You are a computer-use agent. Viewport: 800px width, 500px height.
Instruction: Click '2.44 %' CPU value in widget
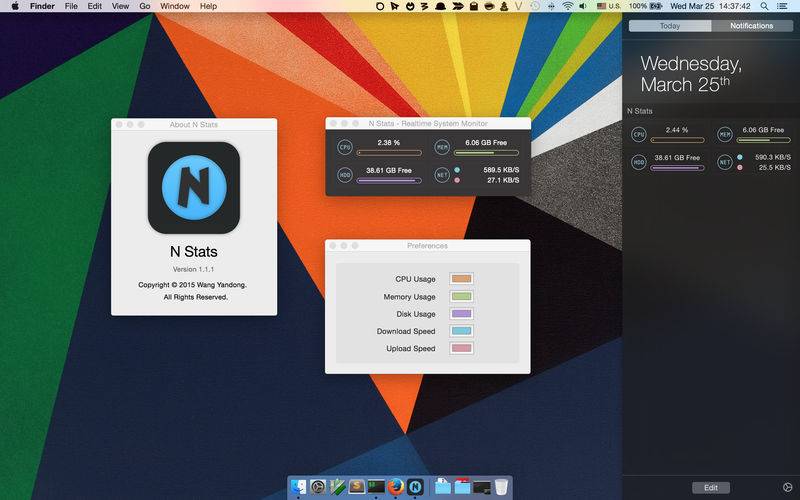coord(677,130)
